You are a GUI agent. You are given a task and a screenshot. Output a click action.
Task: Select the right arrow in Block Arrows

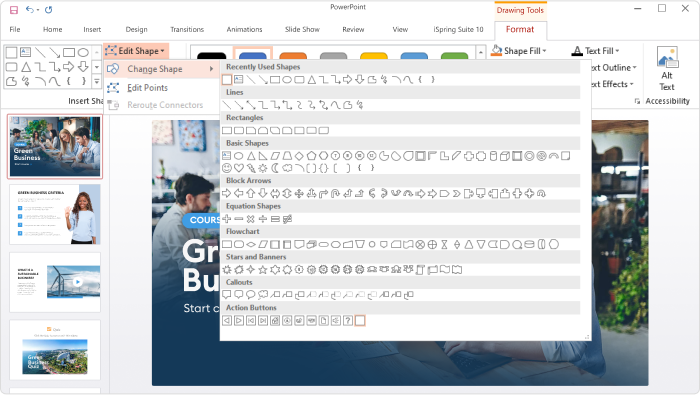[227, 193]
